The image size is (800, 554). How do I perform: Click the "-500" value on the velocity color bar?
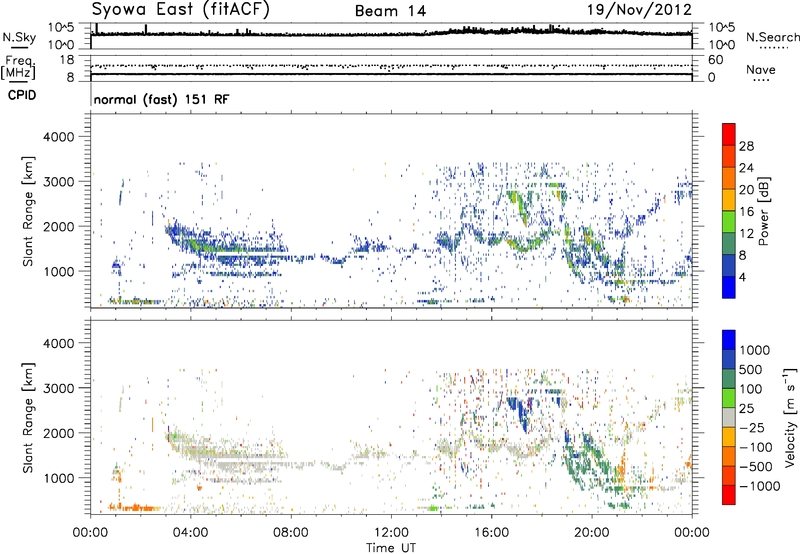point(756,466)
